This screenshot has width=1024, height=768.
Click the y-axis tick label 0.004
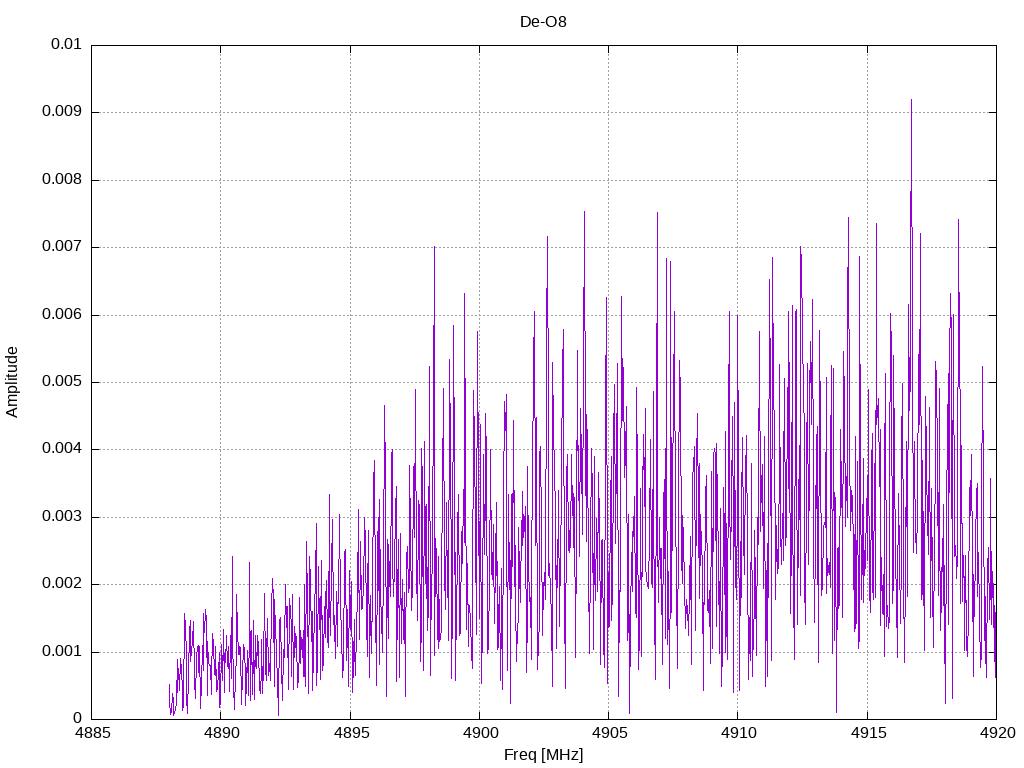click(62, 449)
